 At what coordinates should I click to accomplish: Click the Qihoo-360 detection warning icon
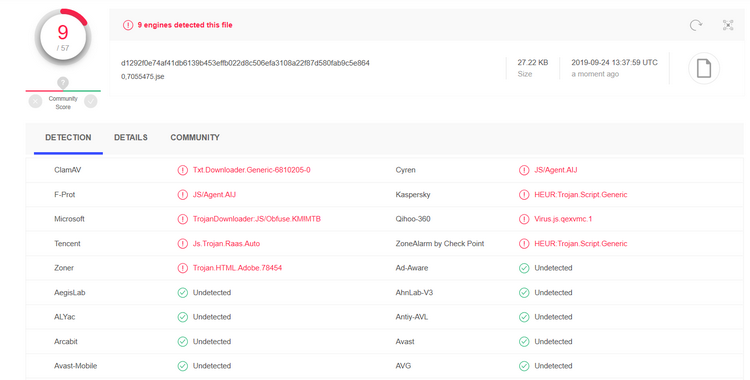[524, 219]
